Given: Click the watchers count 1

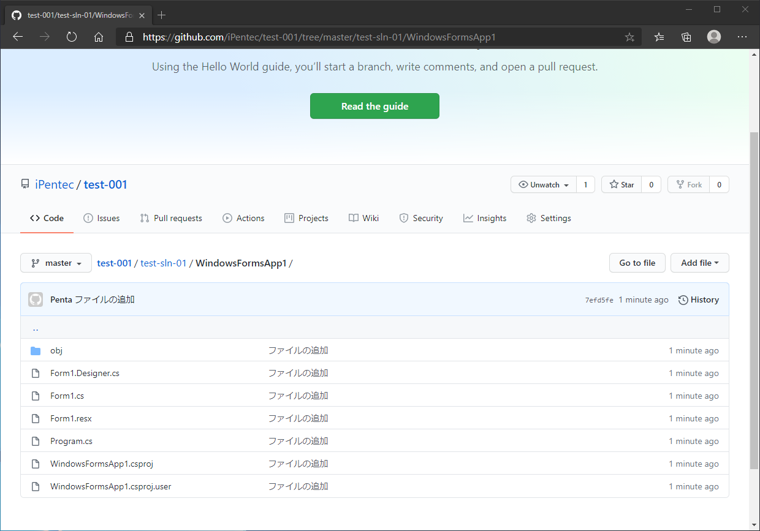Looking at the screenshot, I should coord(586,185).
